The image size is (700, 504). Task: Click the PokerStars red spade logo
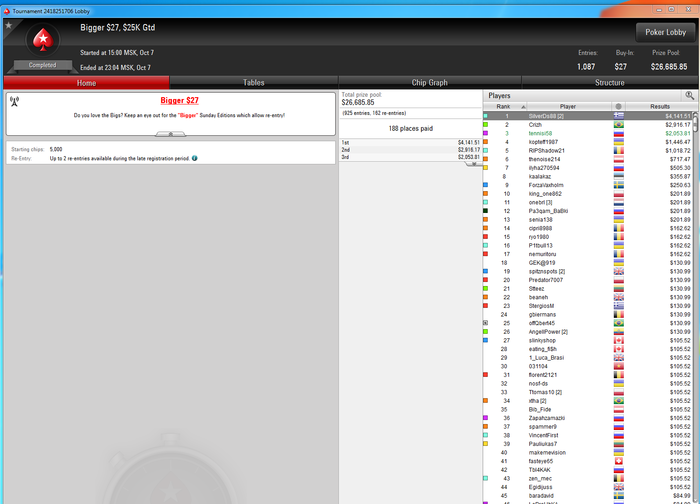pyautogui.click(x=43, y=40)
